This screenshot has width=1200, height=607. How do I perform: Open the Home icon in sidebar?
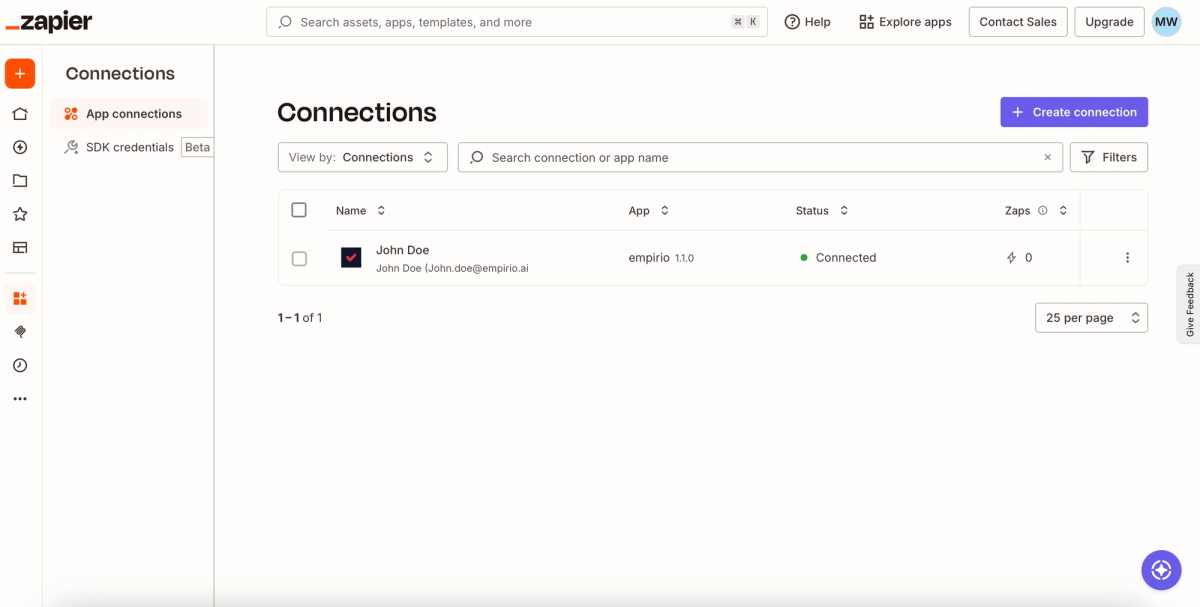(20, 114)
